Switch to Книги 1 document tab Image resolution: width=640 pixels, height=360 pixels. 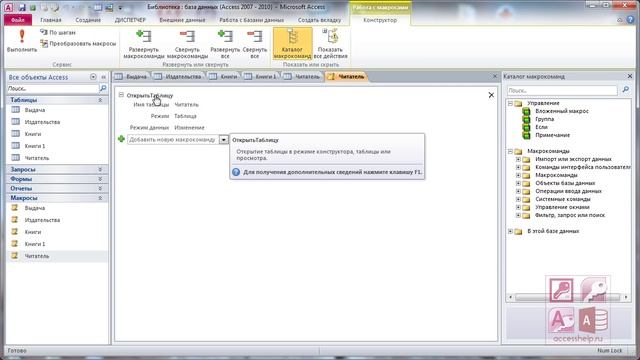pos(261,77)
